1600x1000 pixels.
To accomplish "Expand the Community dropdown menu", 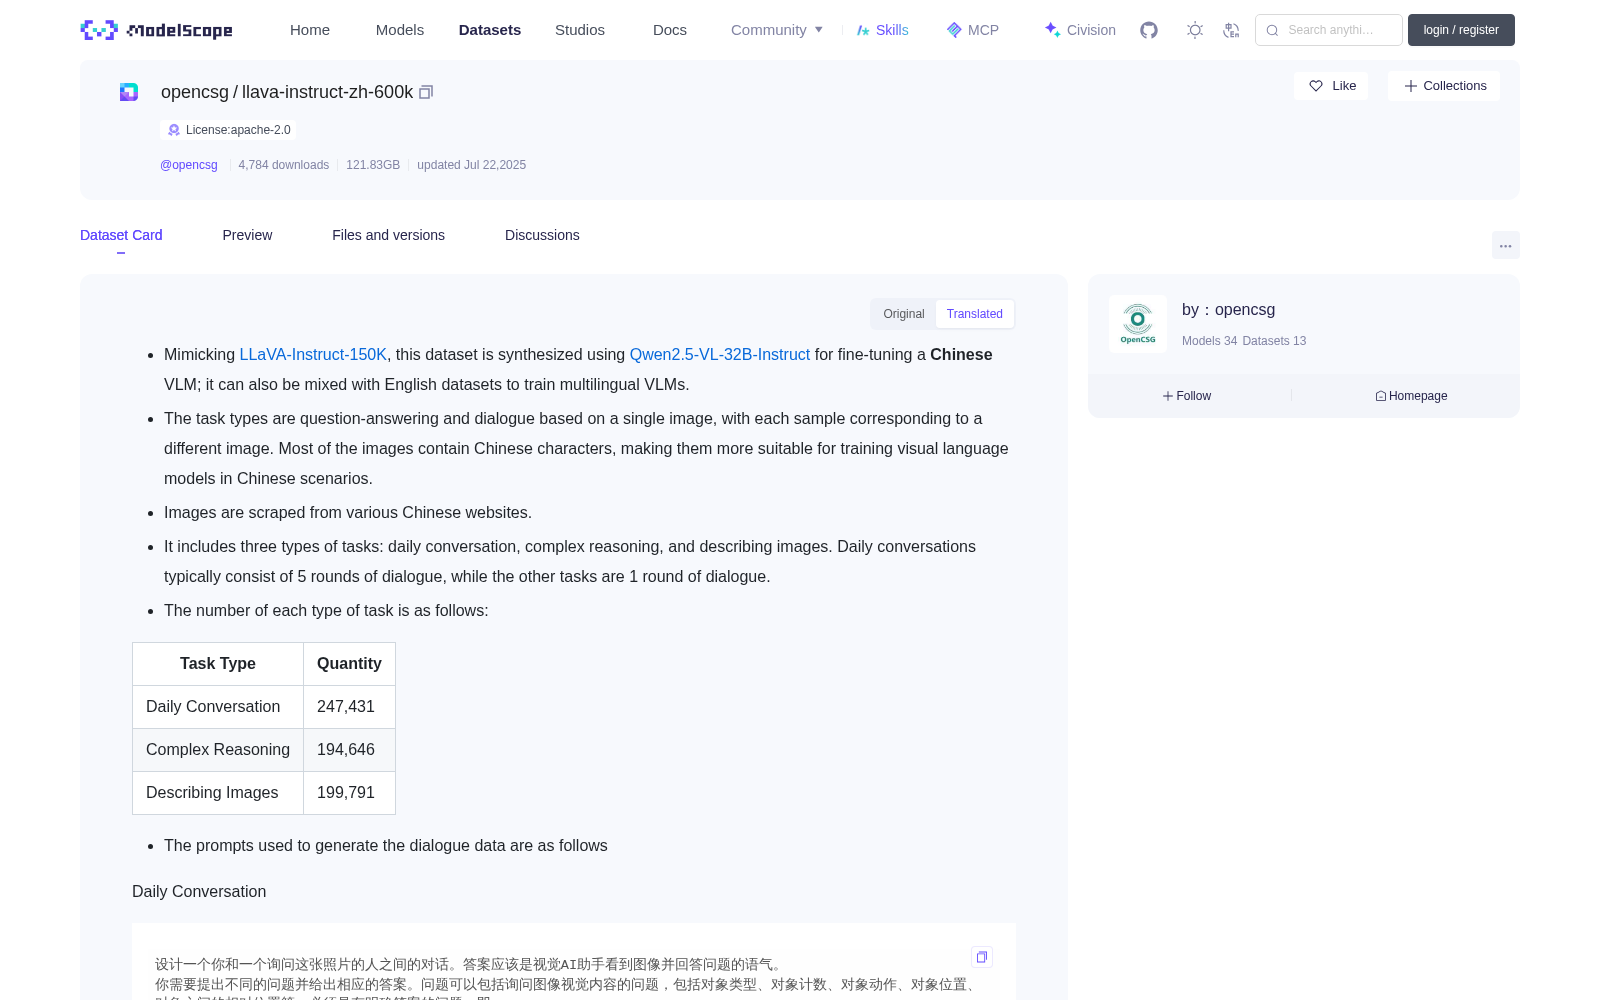I will (777, 30).
